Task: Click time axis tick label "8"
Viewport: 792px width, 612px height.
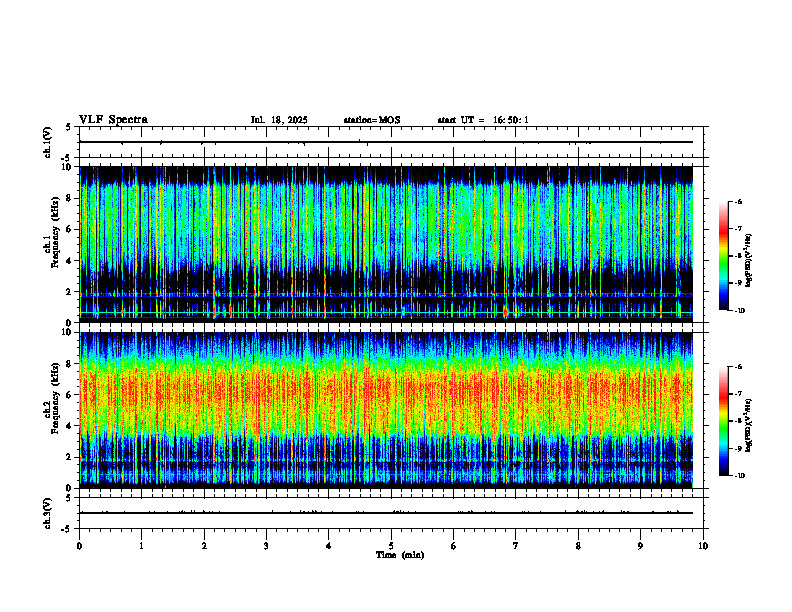Action: point(578,546)
